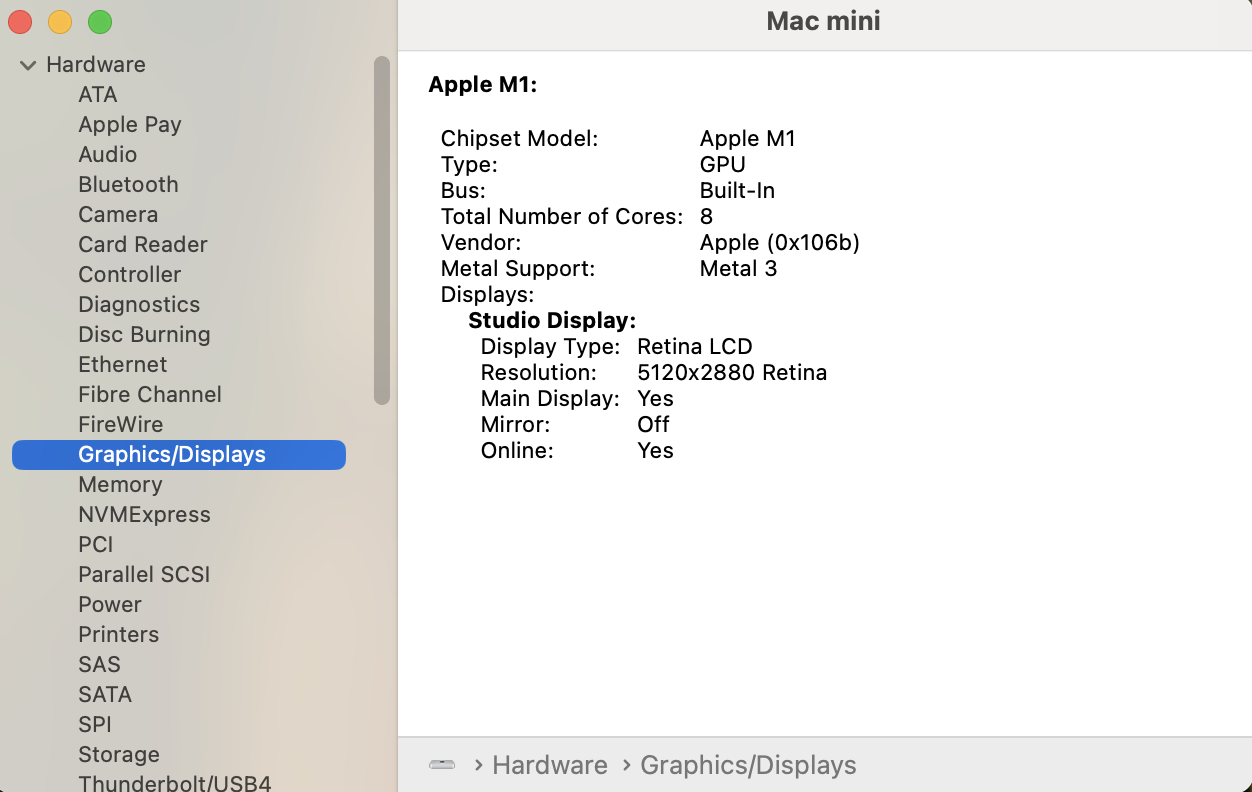Click the Resolution: label

539,372
